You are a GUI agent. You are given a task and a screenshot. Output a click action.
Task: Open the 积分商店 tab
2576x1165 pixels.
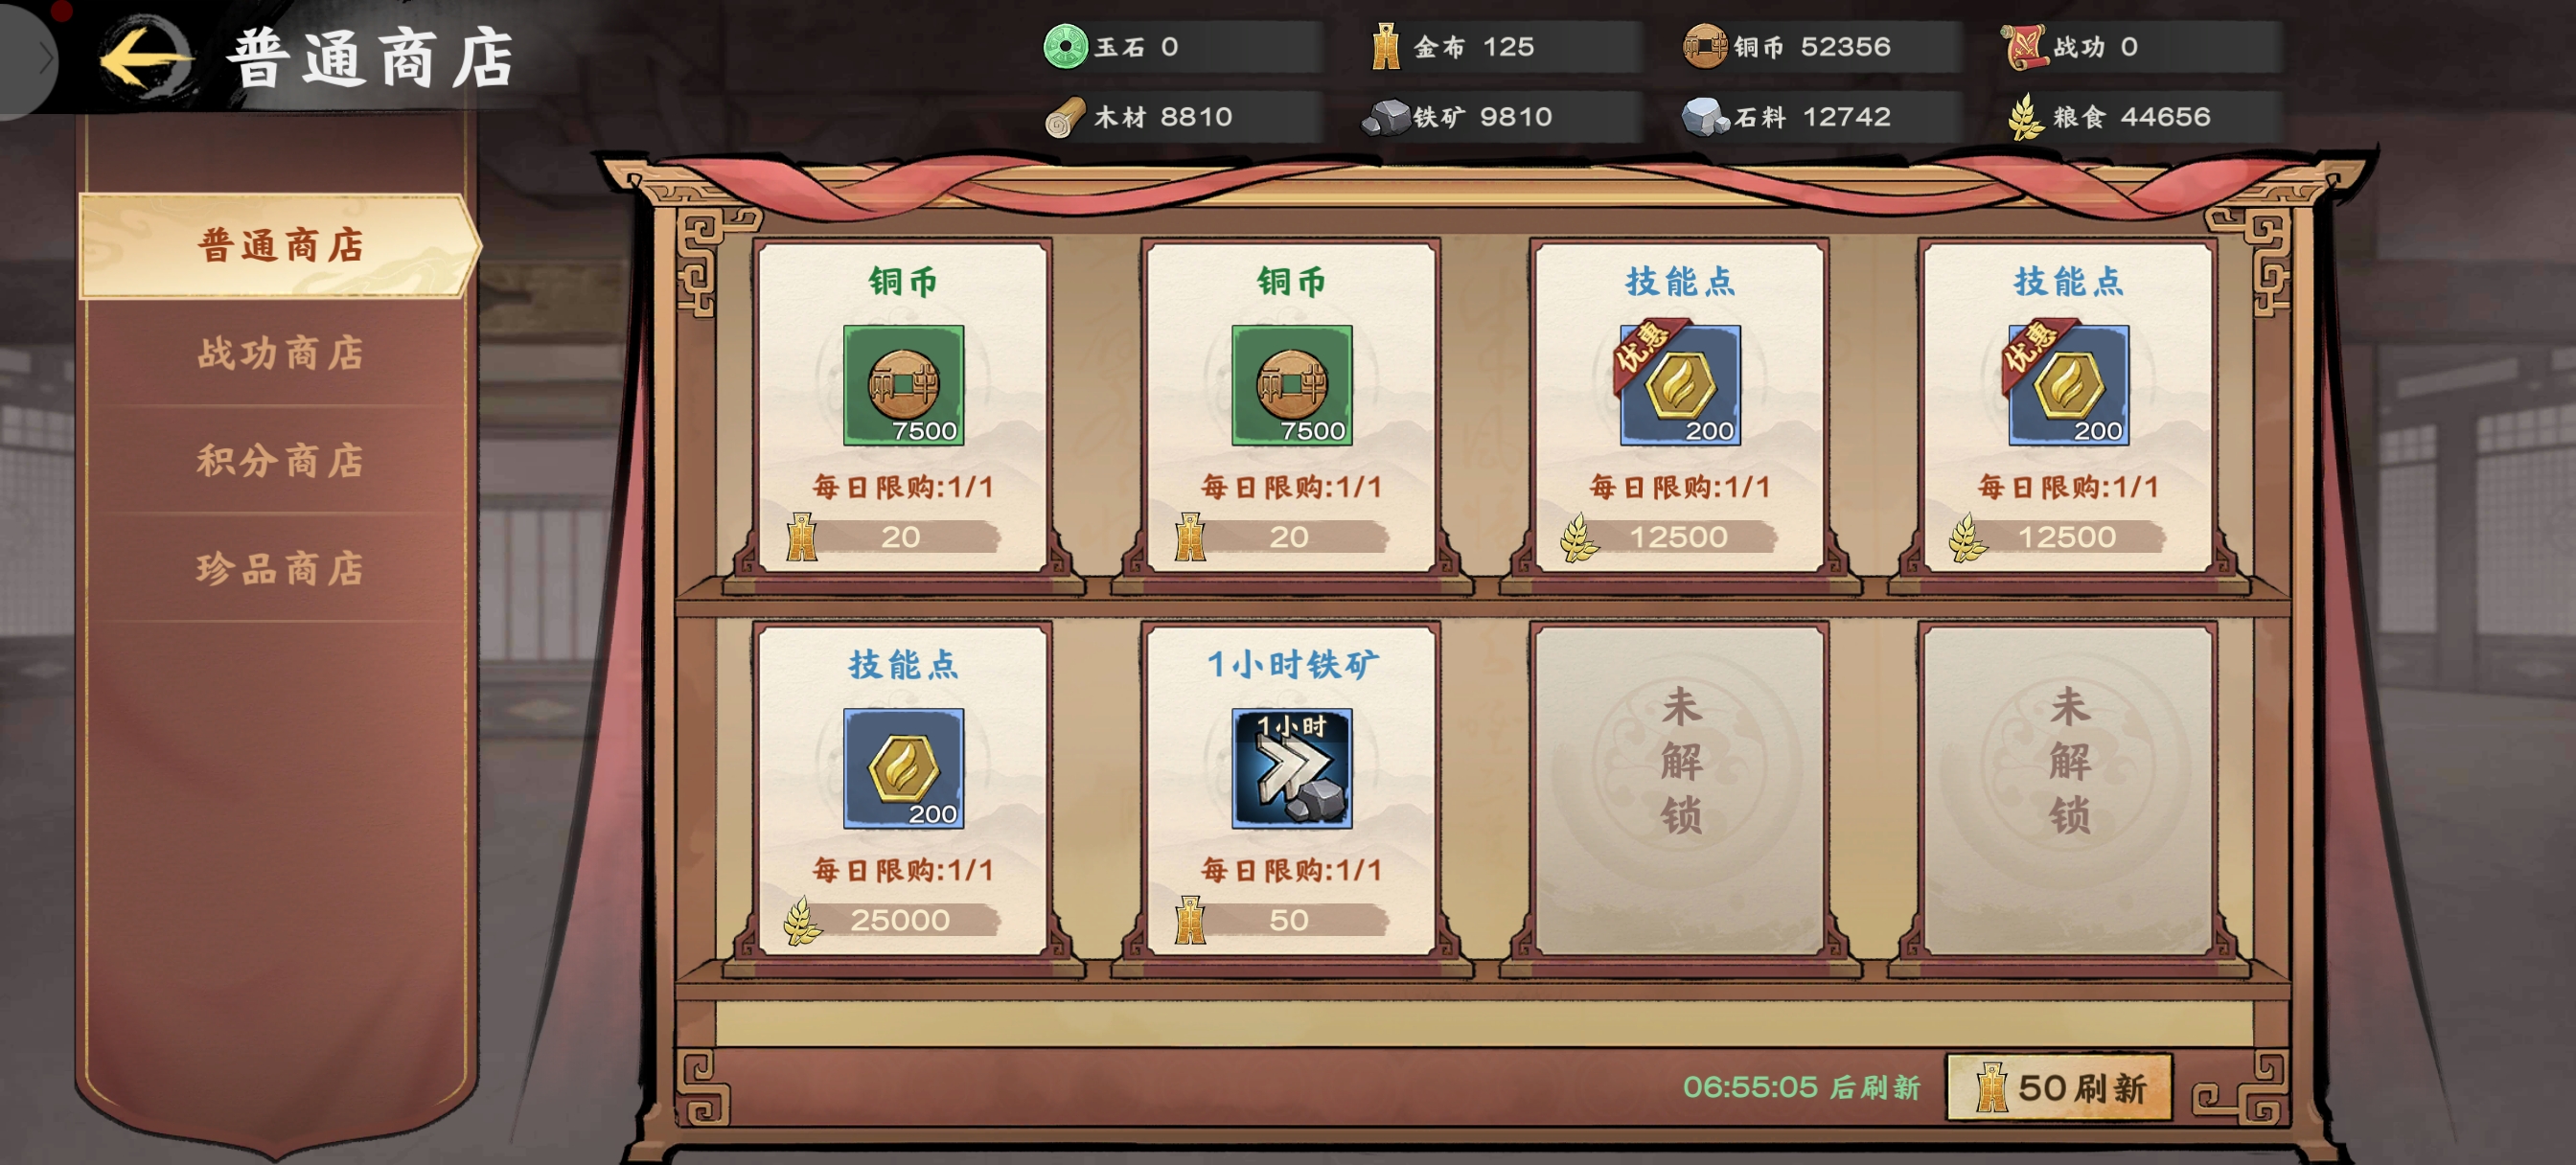(x=280, y=461)
